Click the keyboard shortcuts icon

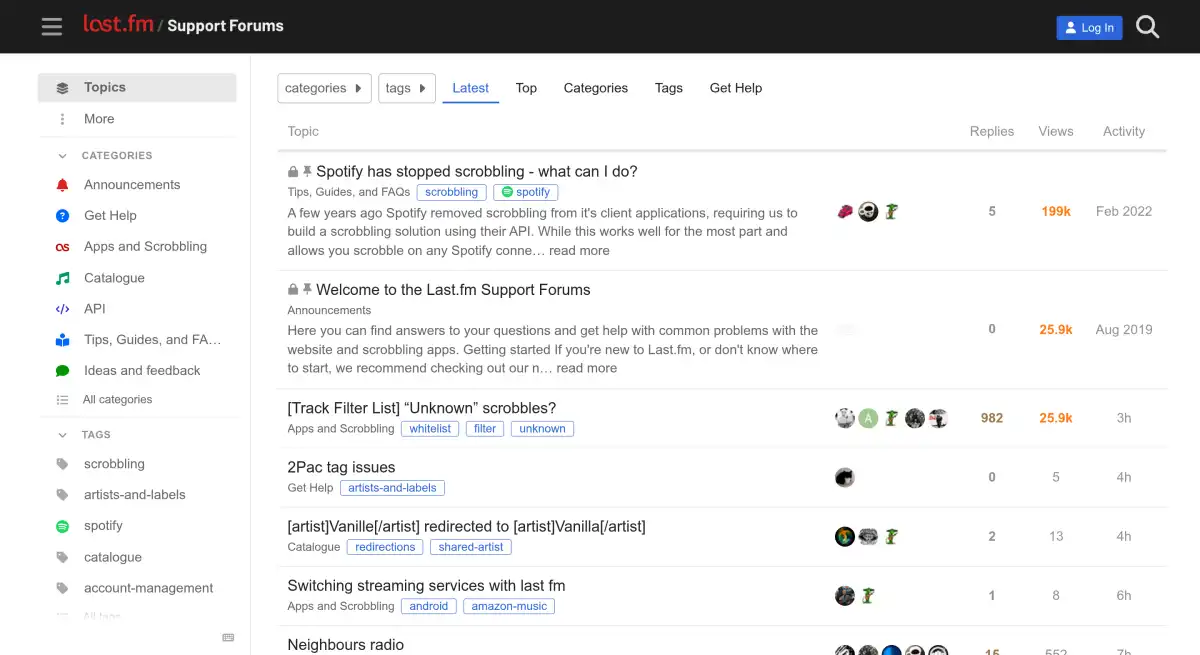pyautogui.click(x=228, y=638)
